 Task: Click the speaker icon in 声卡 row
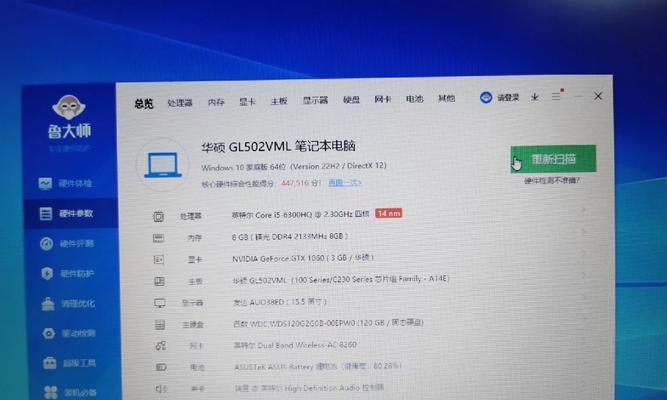click(x=161, y=388)
